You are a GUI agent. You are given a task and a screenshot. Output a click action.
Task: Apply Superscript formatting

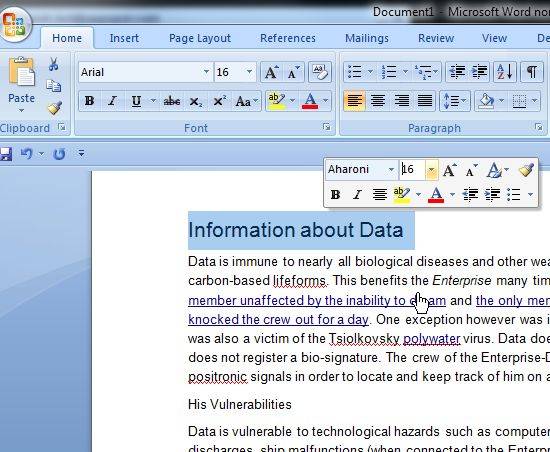tap(219, 101)
